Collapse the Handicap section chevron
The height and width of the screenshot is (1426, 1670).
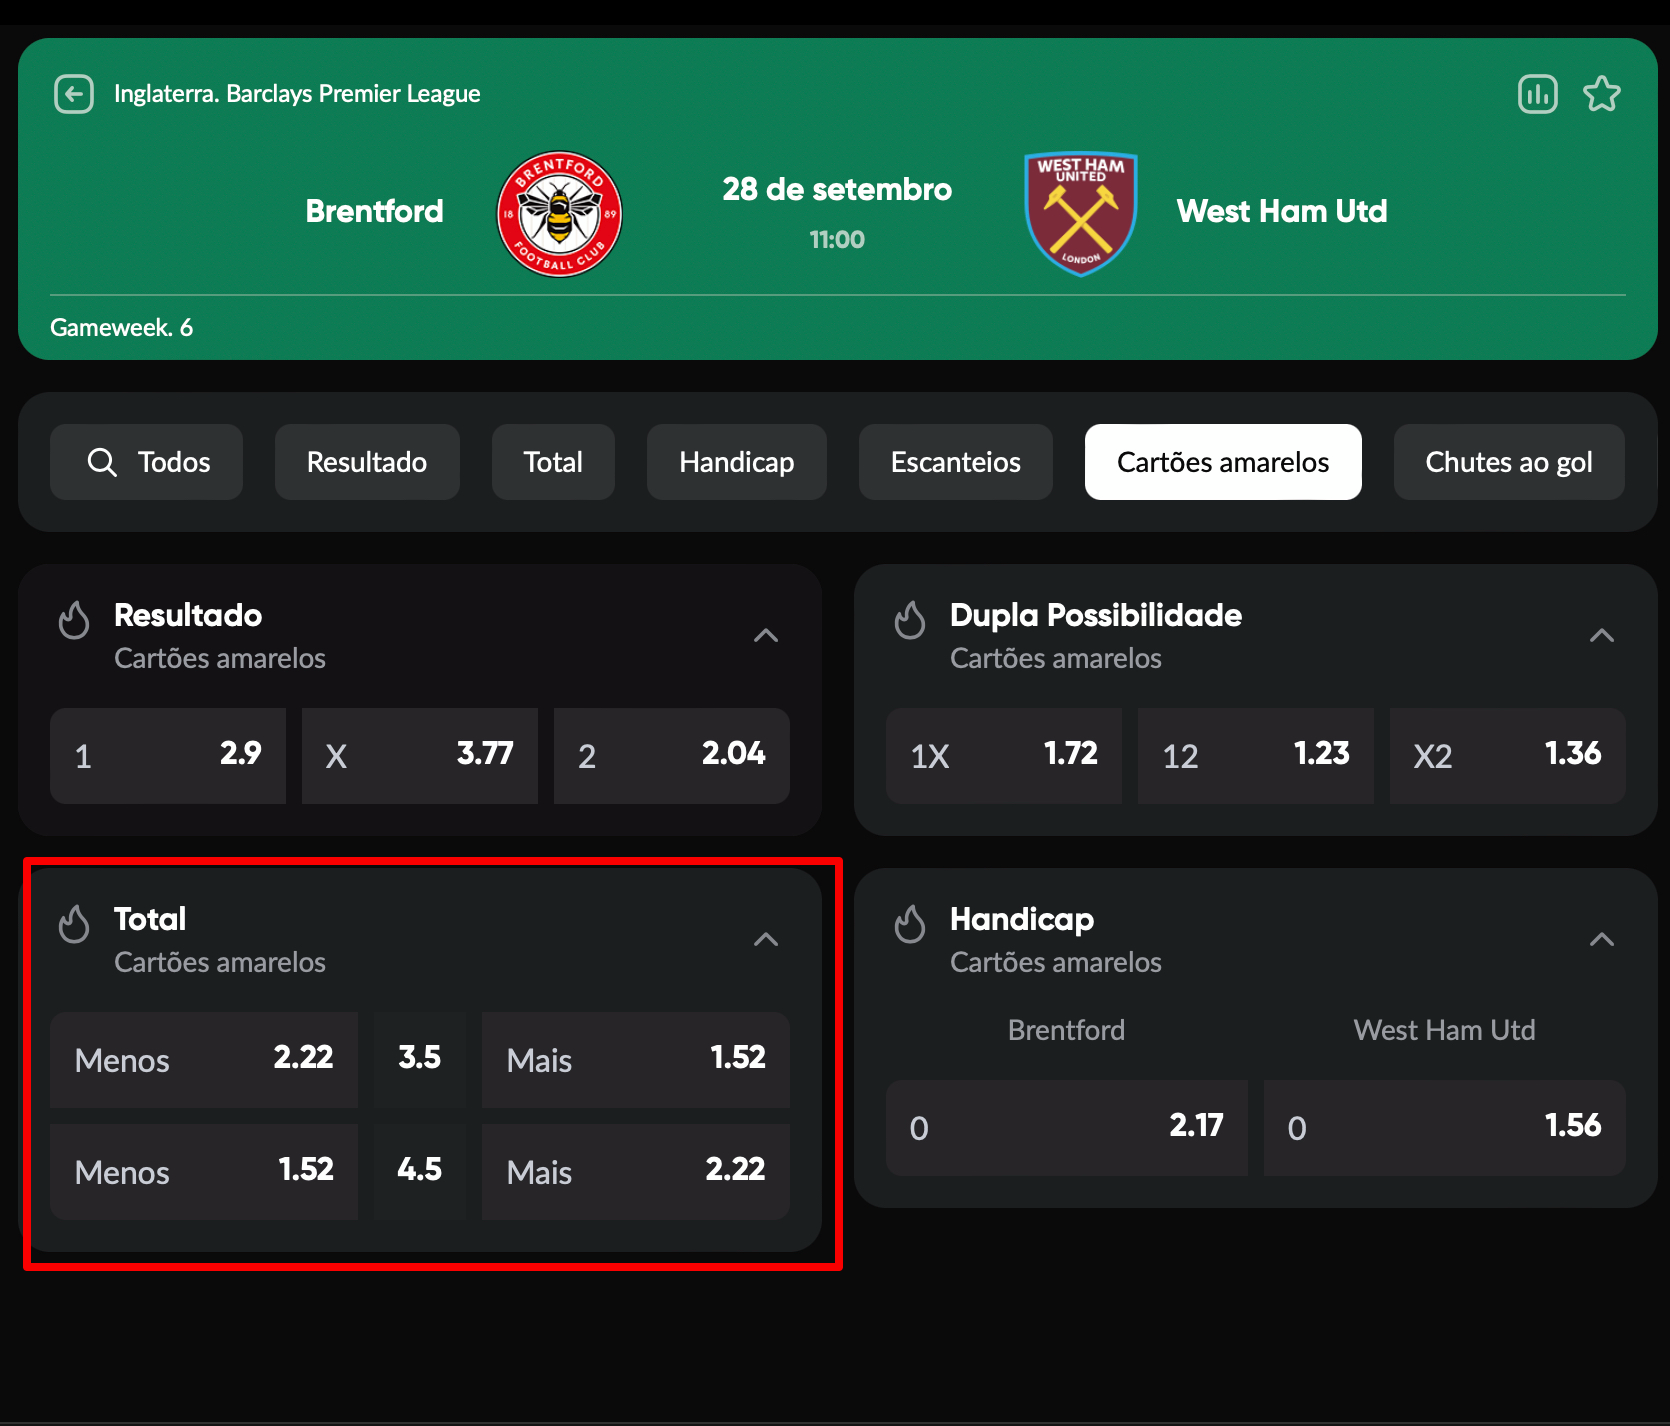(1602, 939)
